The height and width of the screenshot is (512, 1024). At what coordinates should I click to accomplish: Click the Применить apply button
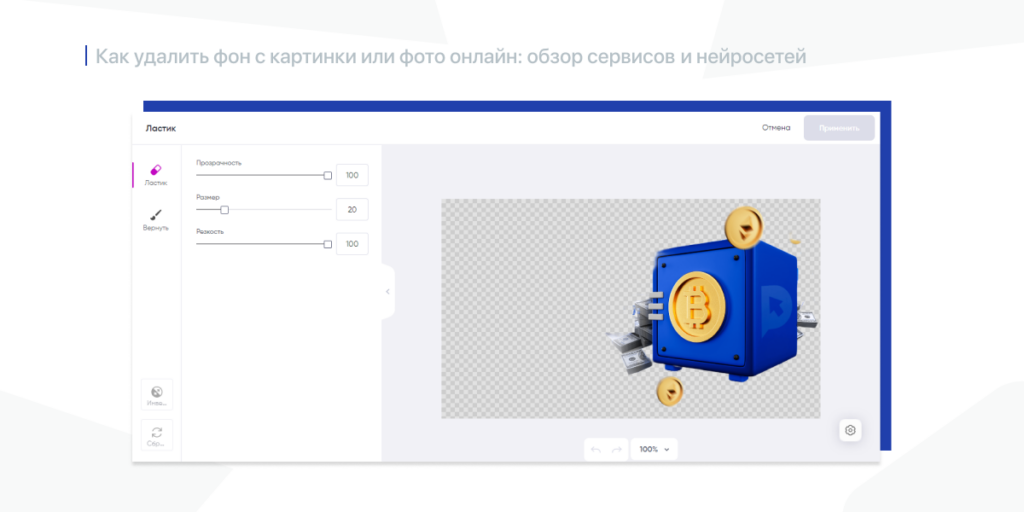pos(839,128)
